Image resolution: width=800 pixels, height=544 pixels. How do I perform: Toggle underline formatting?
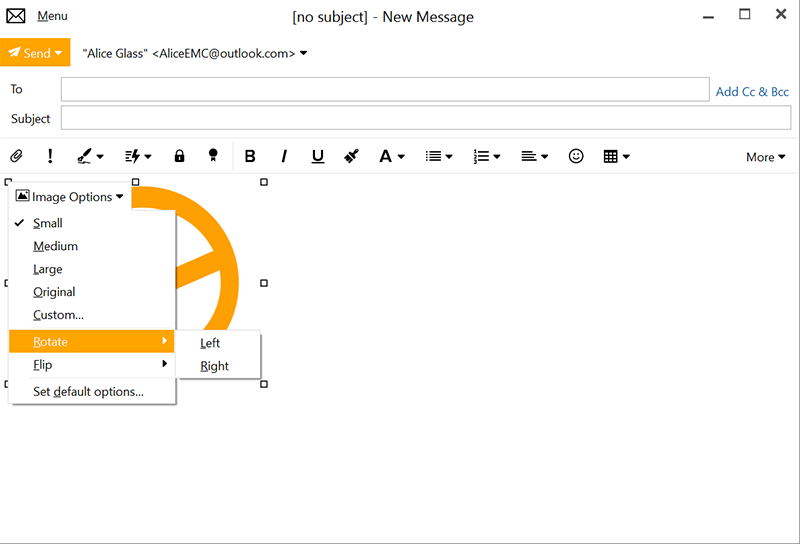(318, 156)
